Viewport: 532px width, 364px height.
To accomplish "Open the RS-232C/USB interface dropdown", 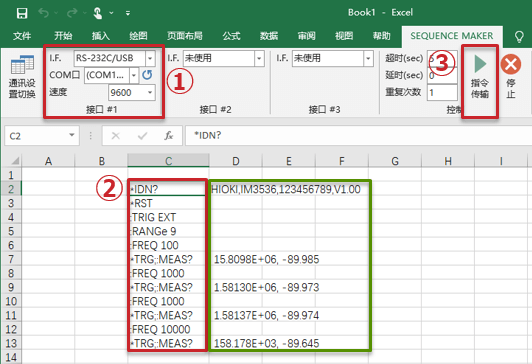I will [x=150, y=58].
